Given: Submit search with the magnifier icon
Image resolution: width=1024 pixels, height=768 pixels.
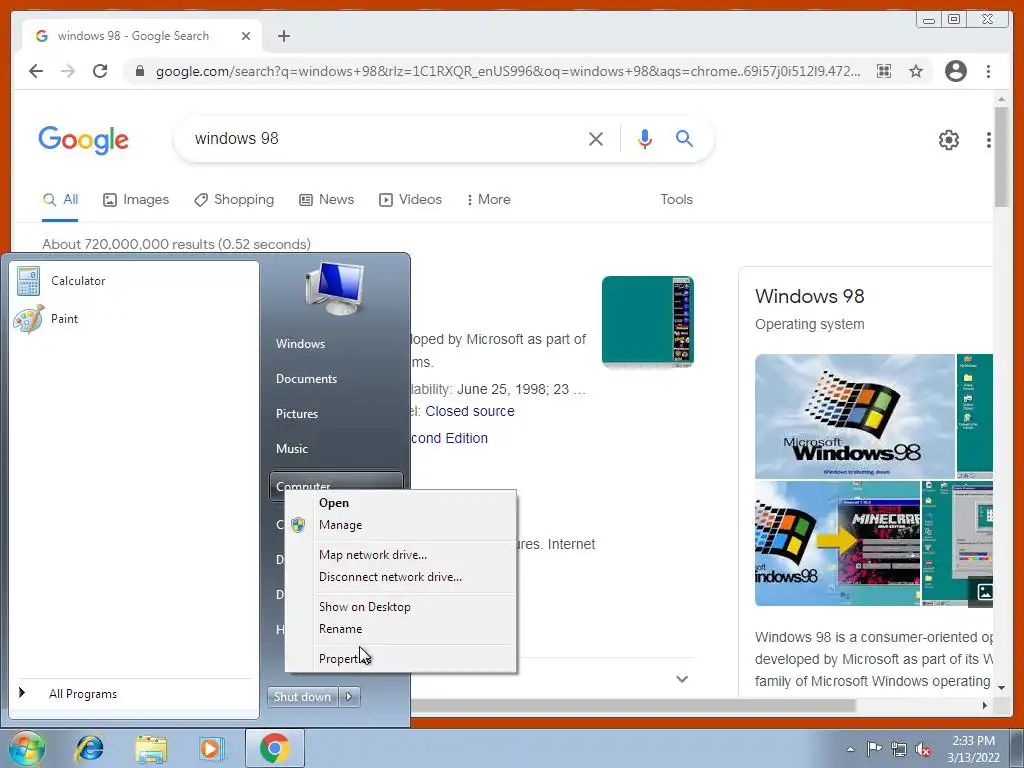Looking at the screenshot, I should click(684, 138).
